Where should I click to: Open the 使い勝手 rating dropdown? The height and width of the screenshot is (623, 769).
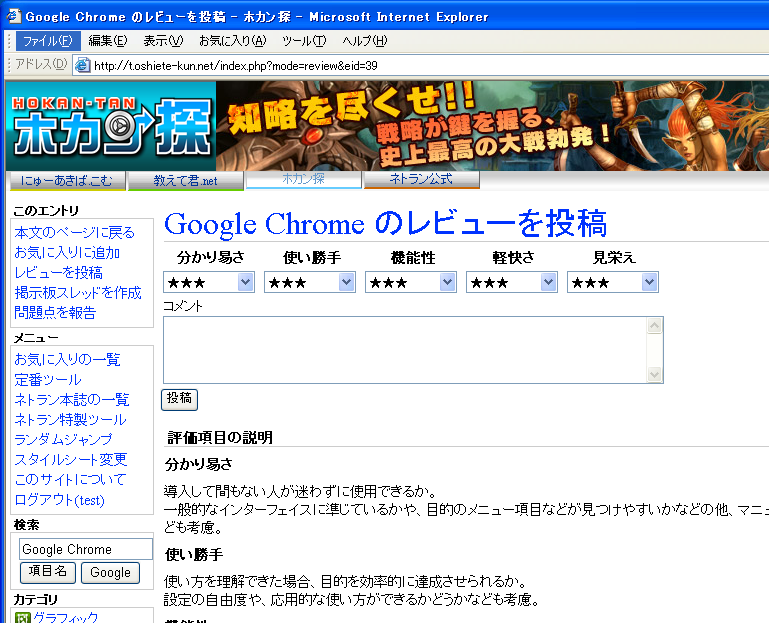click(310, 282)
